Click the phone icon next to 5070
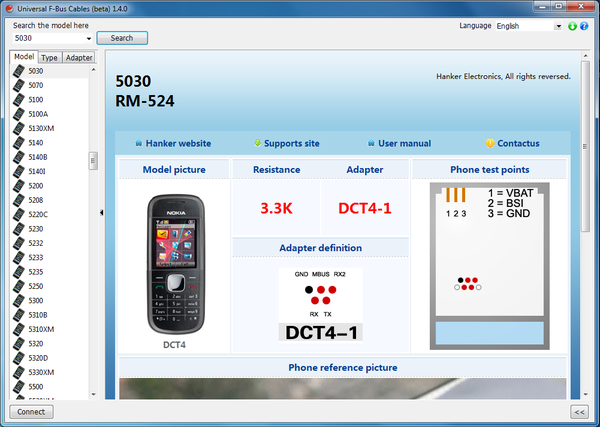 [x=18, y=86]
